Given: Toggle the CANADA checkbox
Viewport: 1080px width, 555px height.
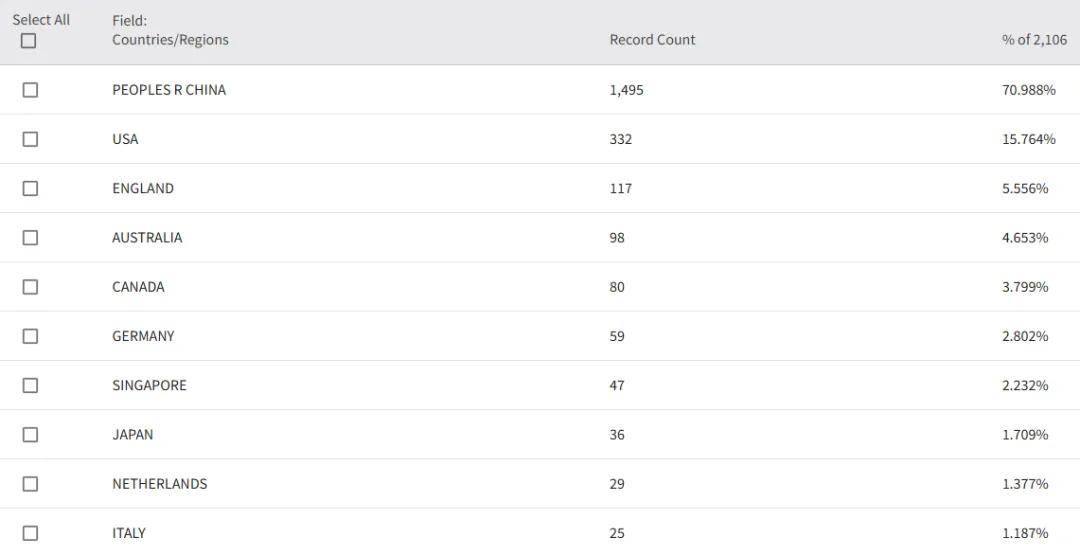Looking at the screenshot, I should tap(30, 287).
